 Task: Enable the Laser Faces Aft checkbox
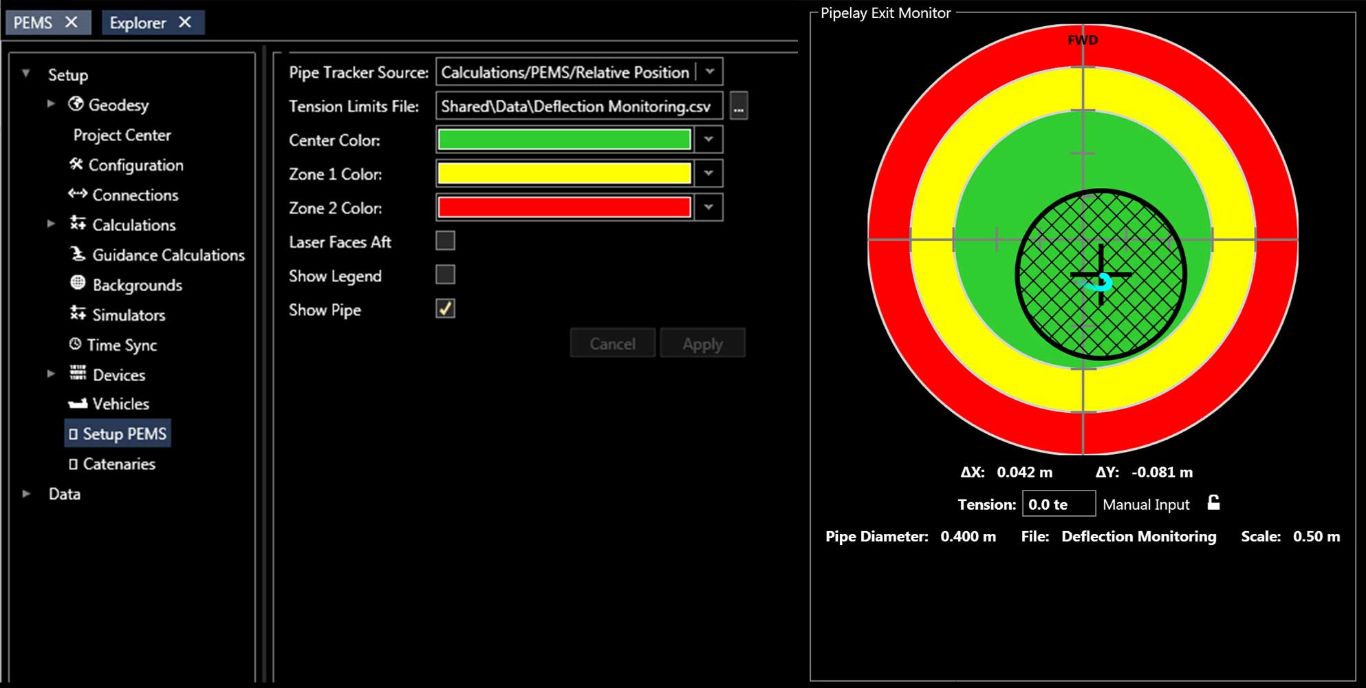tap(446, 241)
